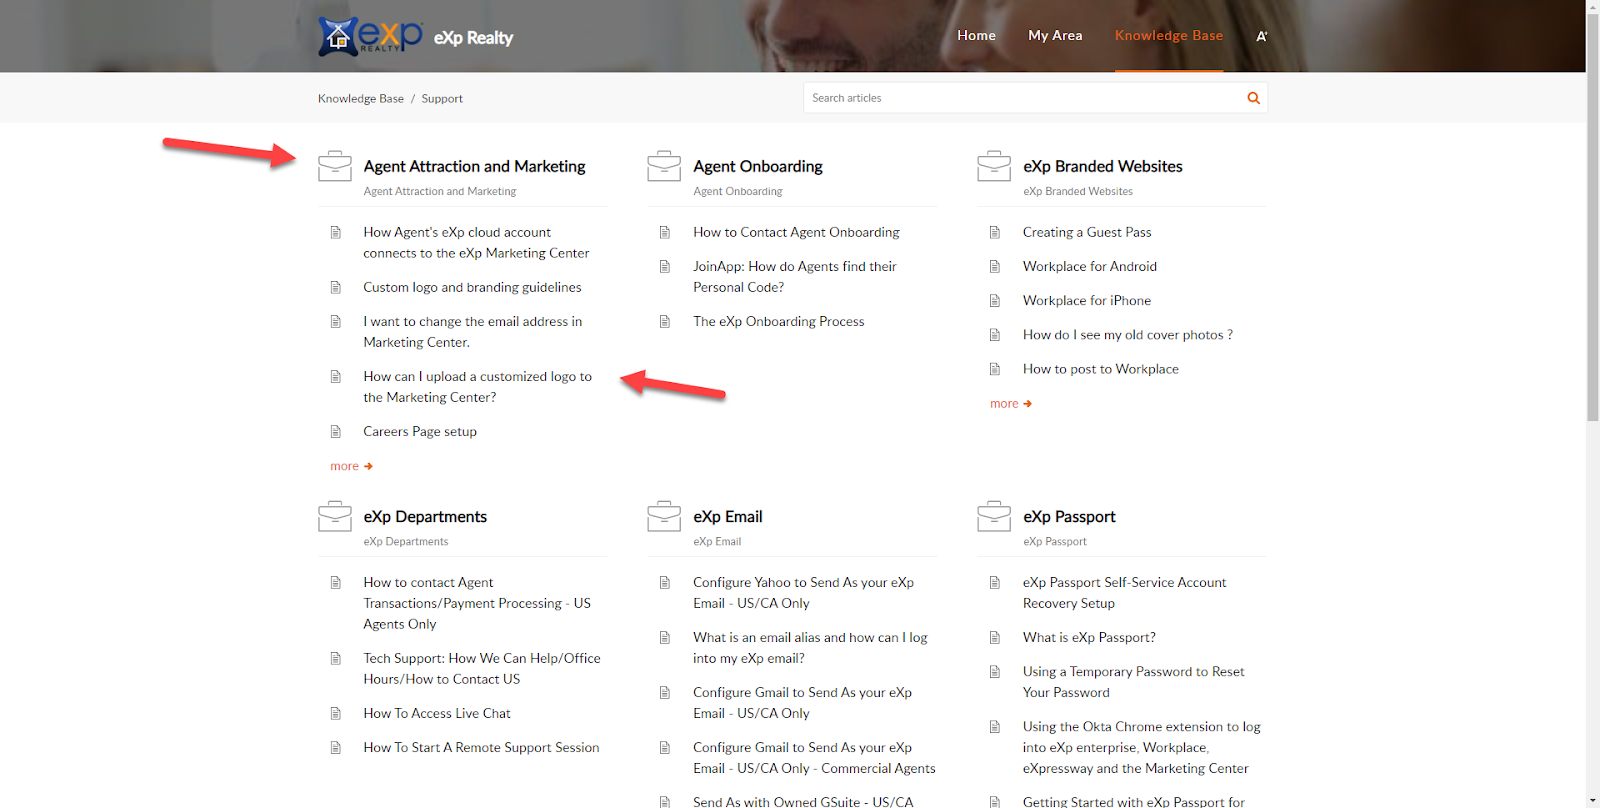
Task: Open Agent Attraction and Marketing category heading
Action: tap(474, 166)
